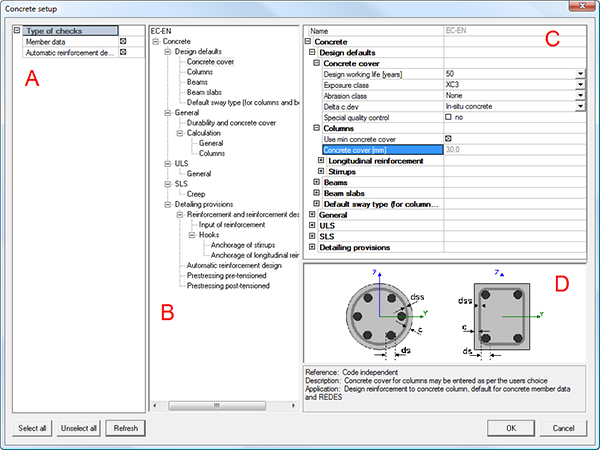This screenshot has width=600, height=450.
Task: Expand Beam slabs property group
Action: coord(315,193)
